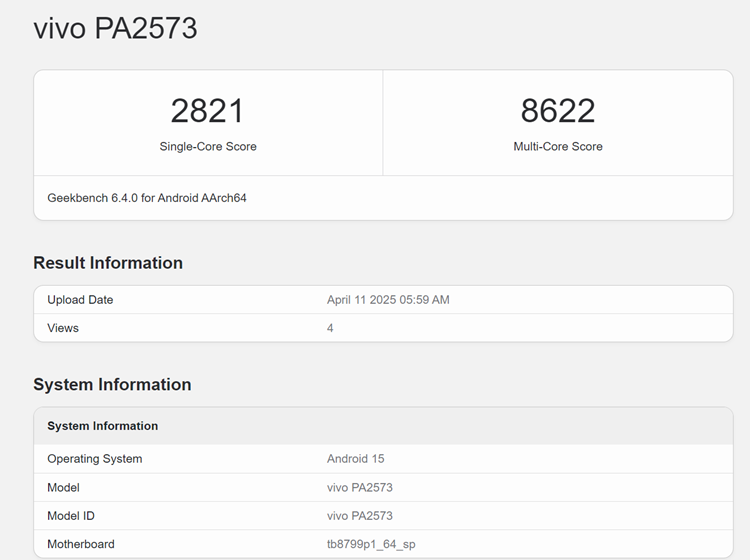This screenshot has height=560, width=750.
Task: Select vivo PA2573 in the Model ID row
Action: click(x=360, y=516)
